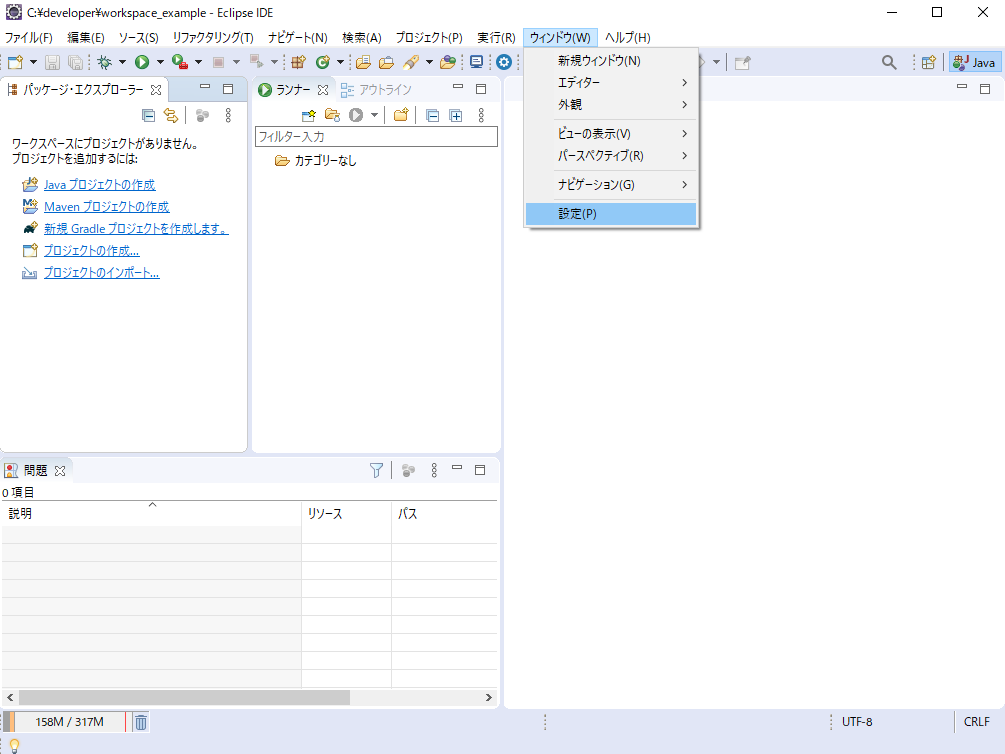
Task: Click the Search flashlight toolbar icon
Action: (411, 62)
